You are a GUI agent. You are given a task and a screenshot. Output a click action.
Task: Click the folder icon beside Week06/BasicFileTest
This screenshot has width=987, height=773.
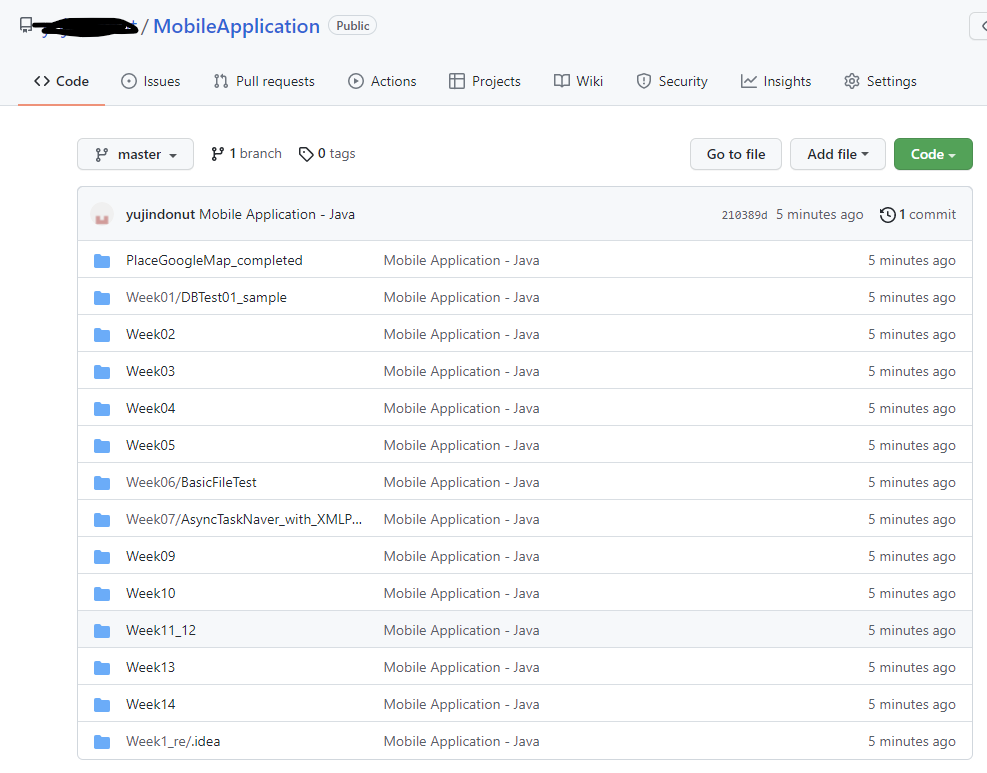point(102,483)
